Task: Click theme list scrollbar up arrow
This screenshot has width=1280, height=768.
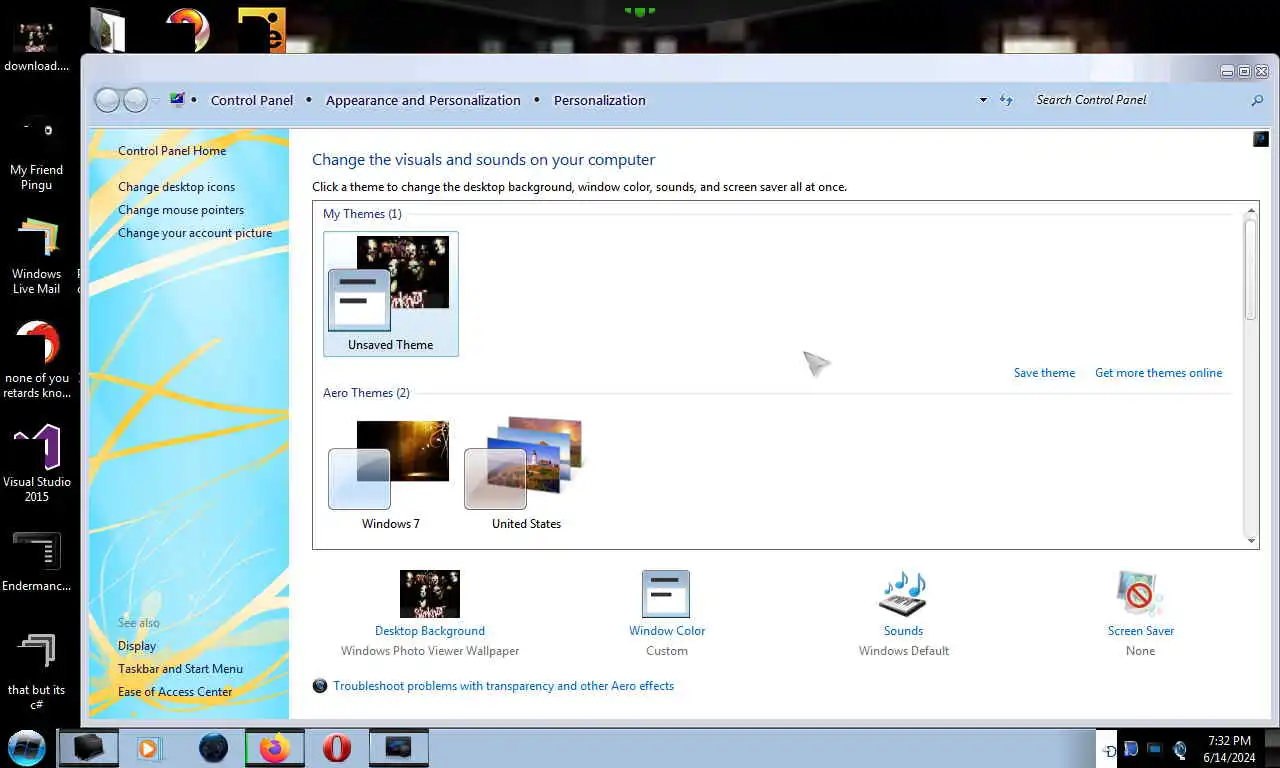Action: pos(1250,211)
